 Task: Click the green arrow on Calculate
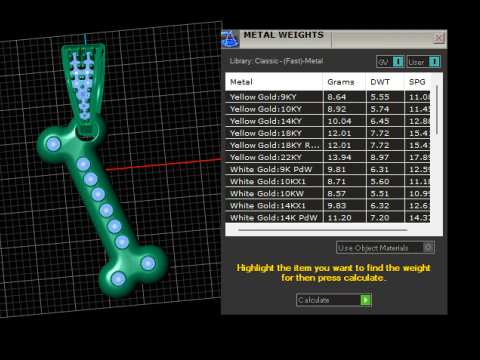[365, 300]
